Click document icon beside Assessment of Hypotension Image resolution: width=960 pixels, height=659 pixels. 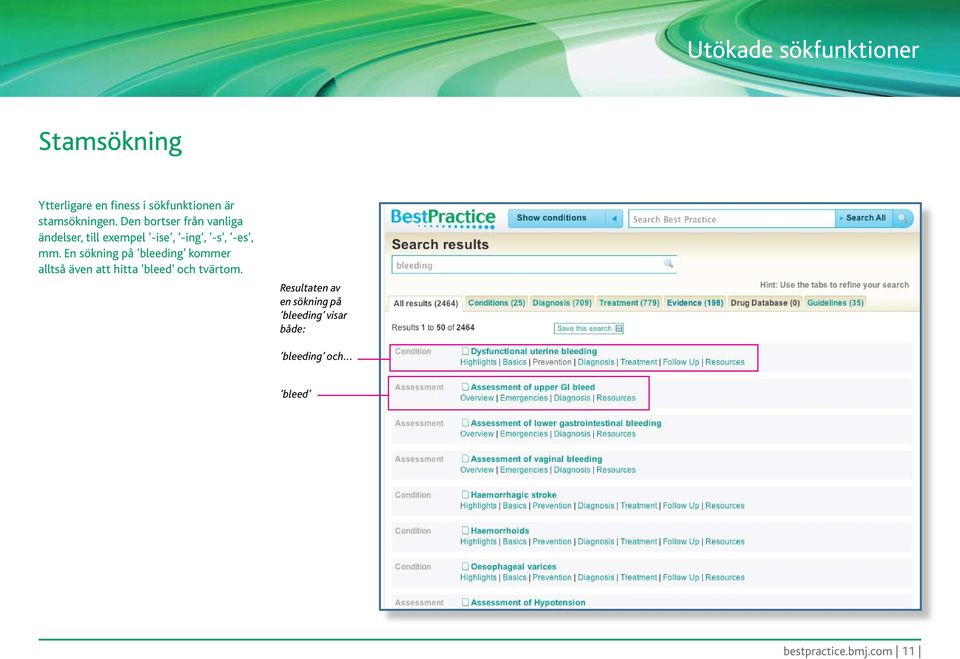465,602
